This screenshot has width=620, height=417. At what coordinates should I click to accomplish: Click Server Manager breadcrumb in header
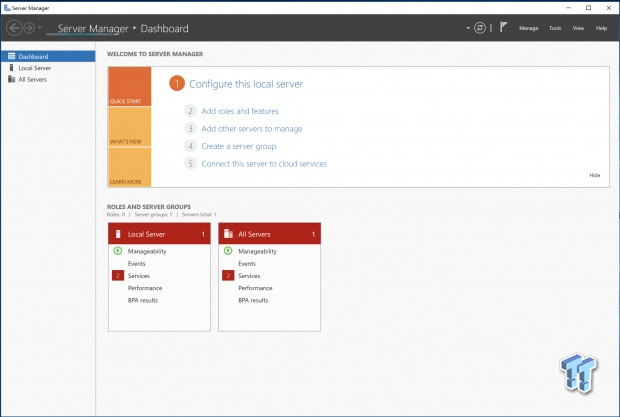click(x=93, y=28)
